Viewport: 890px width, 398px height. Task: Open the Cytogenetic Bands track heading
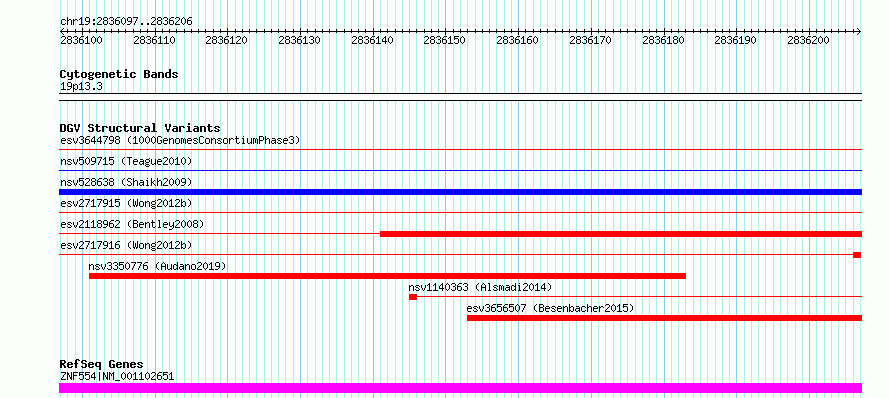pyautogui.click(x=119, y=74)
